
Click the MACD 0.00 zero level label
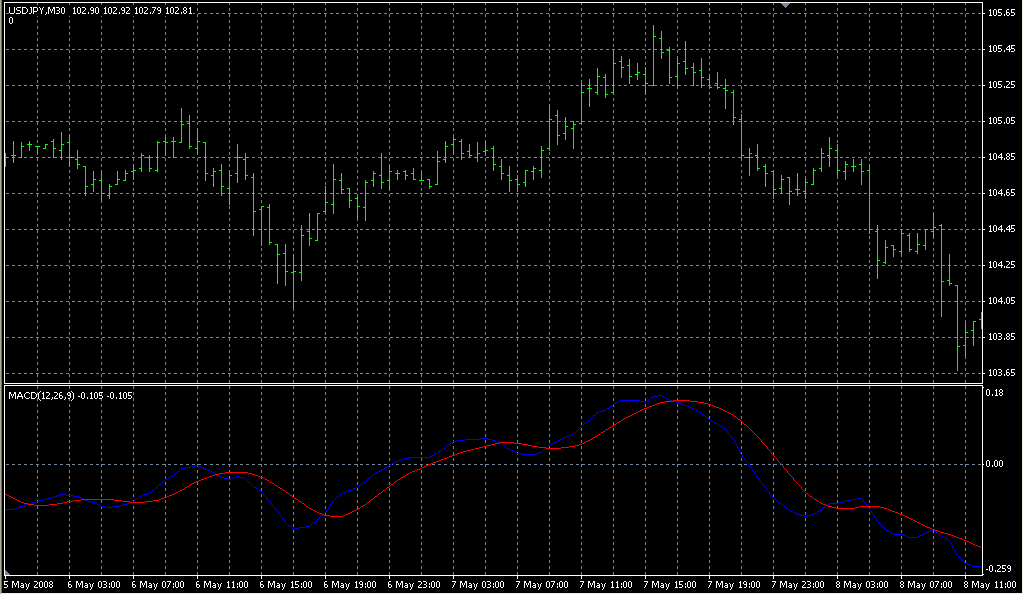click(994, 464)
